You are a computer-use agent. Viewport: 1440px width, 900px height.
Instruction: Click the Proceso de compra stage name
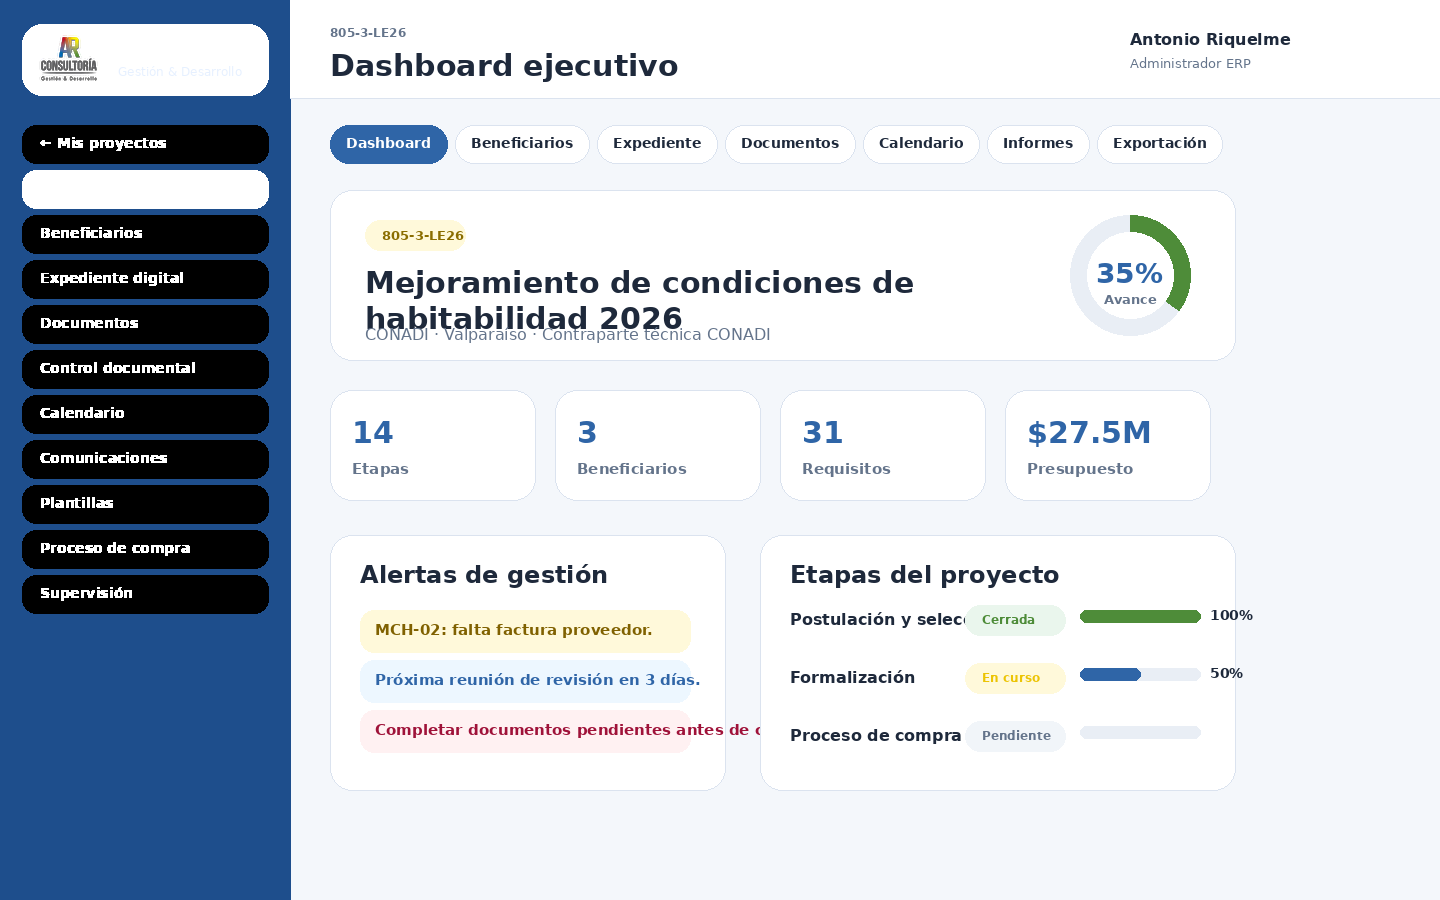point(875,736)
